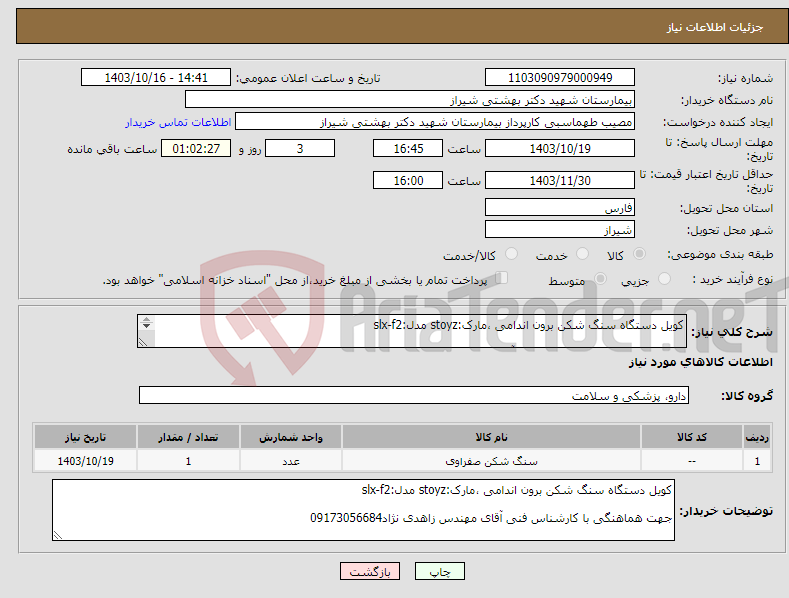Click the buyer name field بیمارستان شهید دکتر بهشتی
Screen dimensions: 789x598
click(x=410, y=100)
